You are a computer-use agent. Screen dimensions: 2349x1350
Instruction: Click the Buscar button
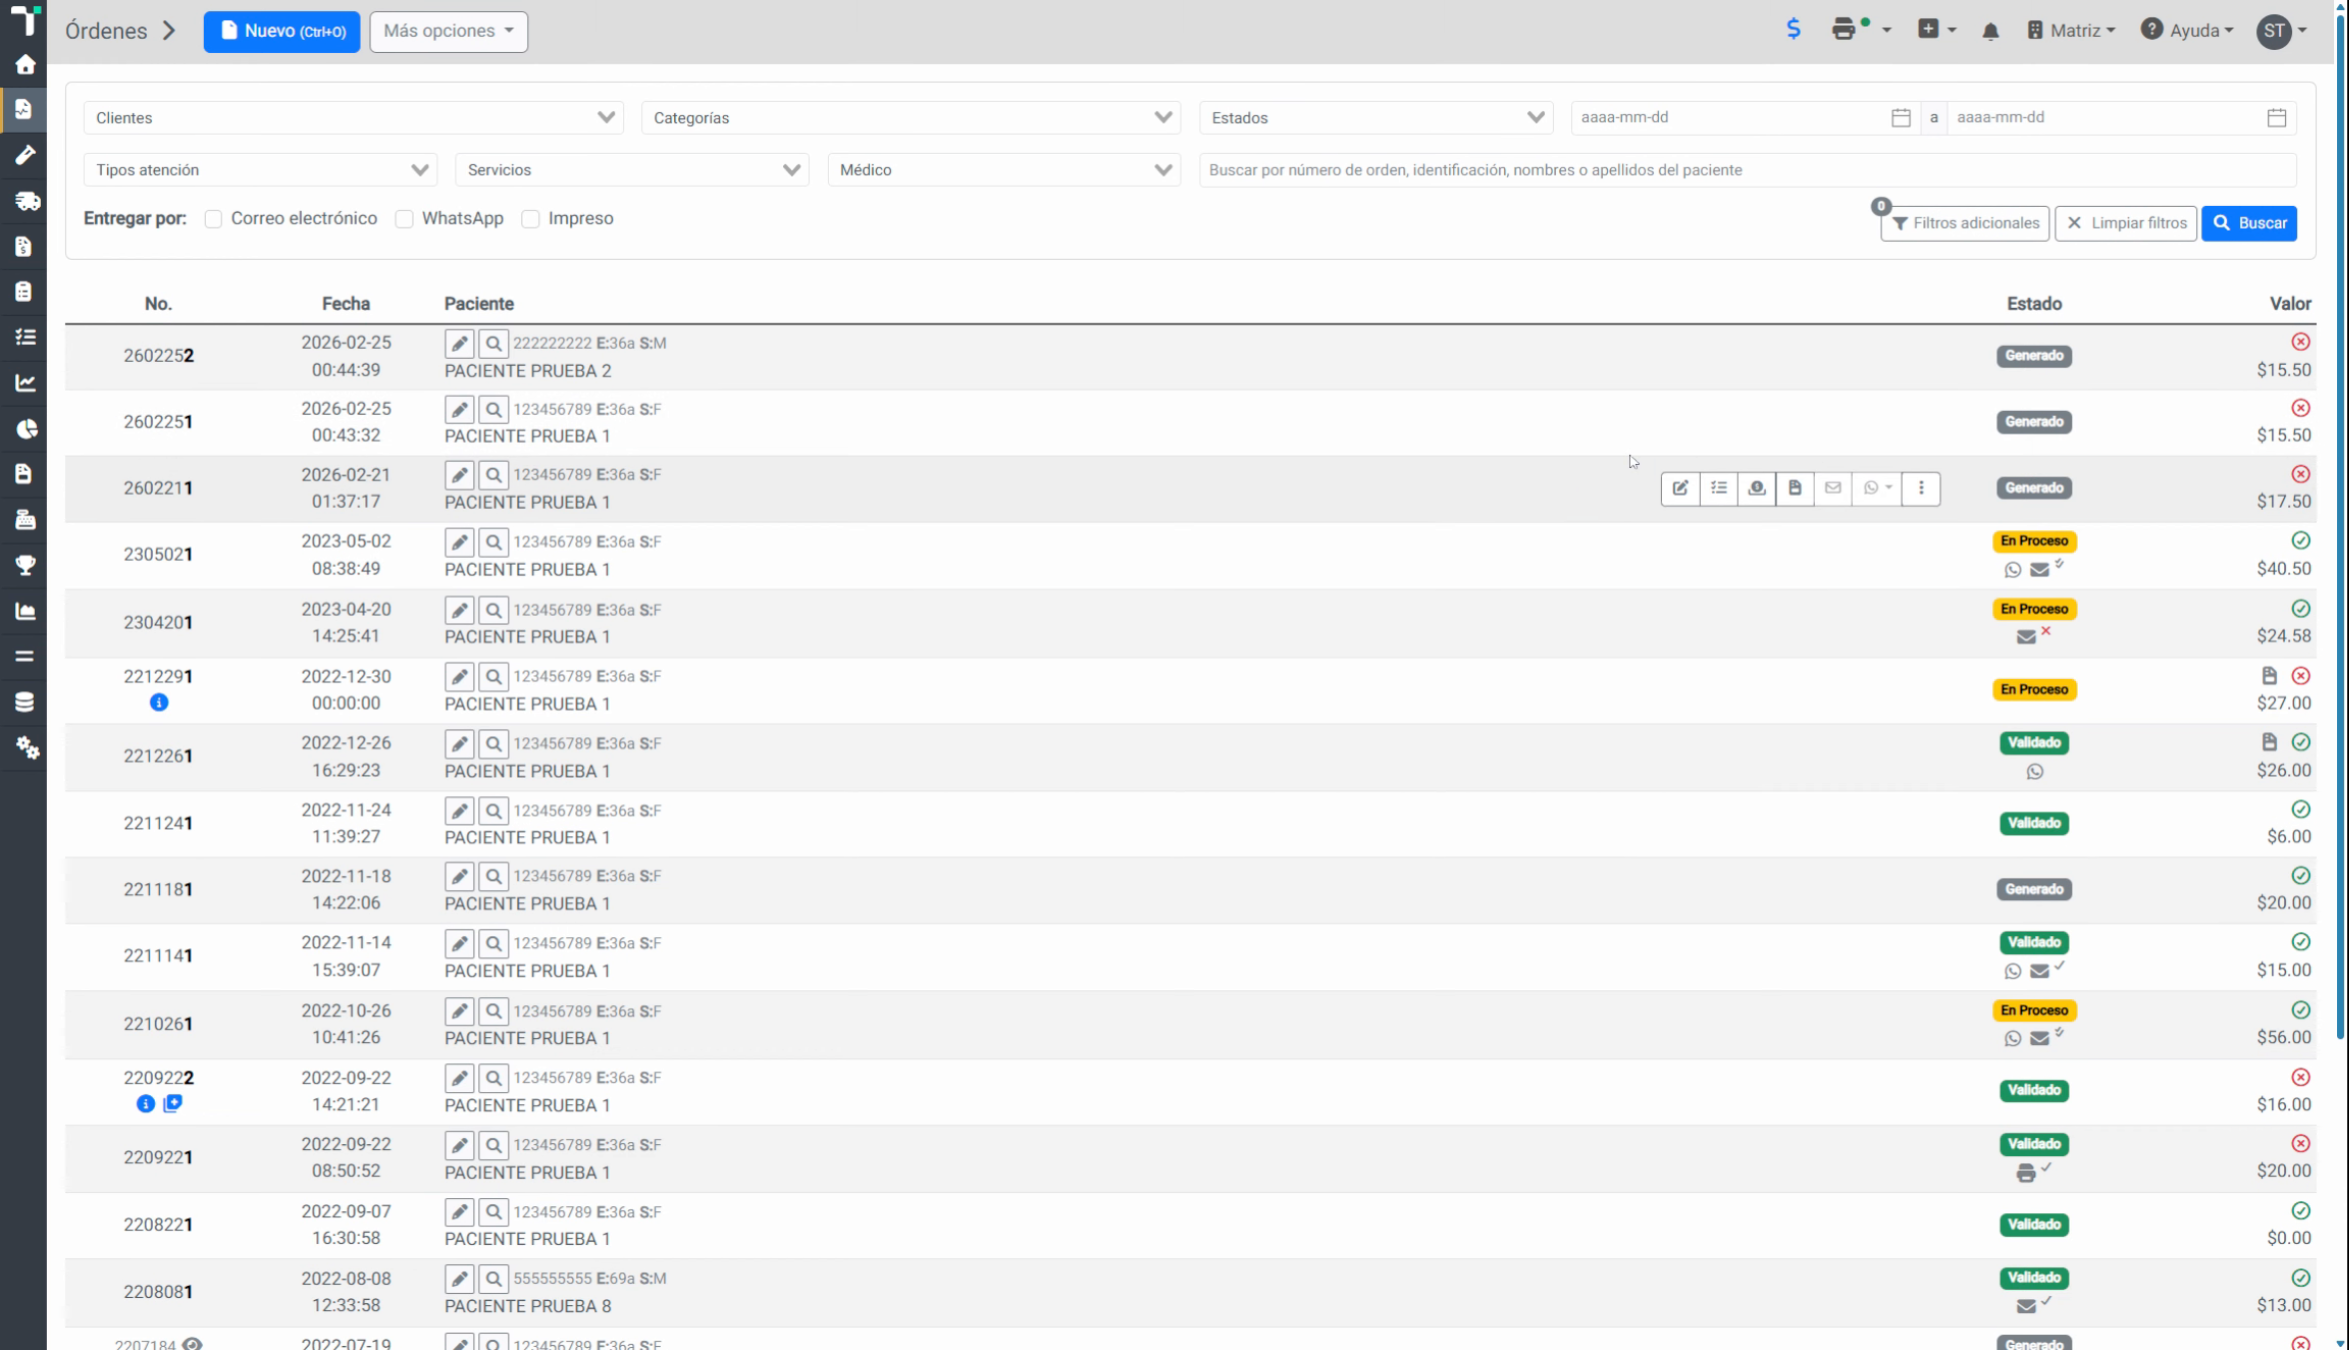(x=2249, y=223)
